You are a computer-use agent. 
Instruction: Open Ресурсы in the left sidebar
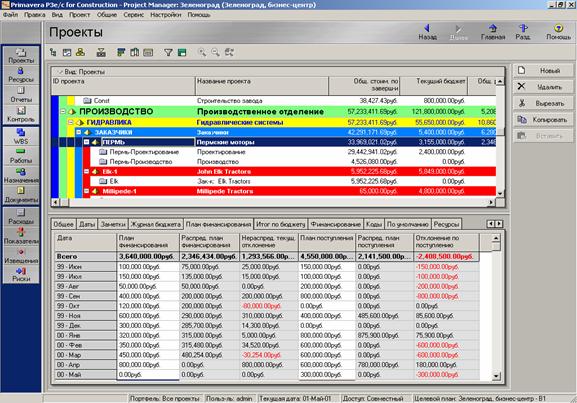point(21,75)
